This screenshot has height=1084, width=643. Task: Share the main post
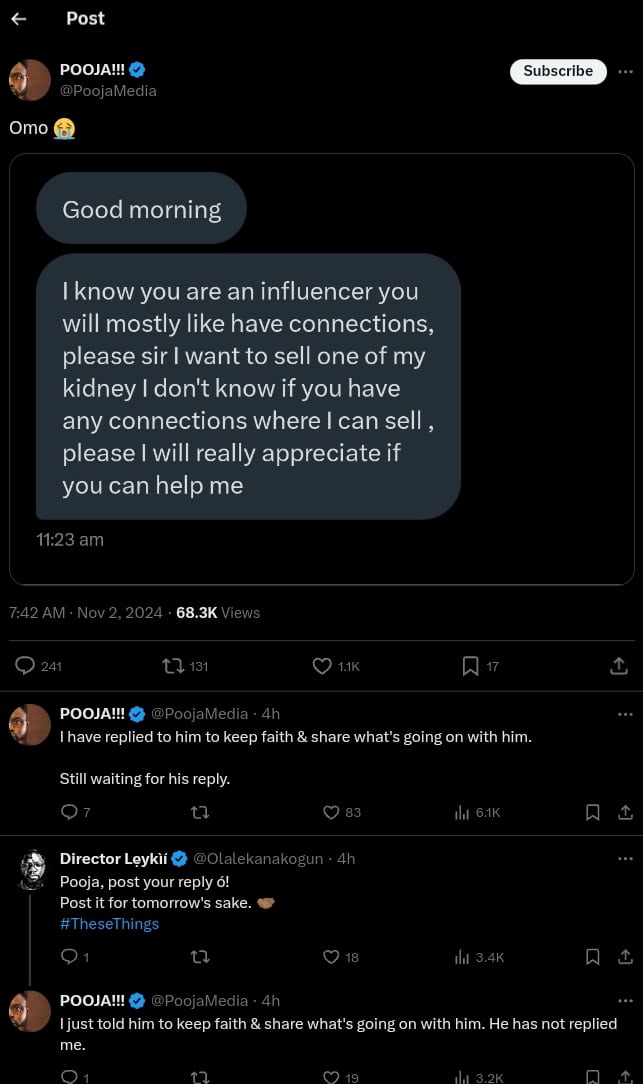(x=619, y=666)
